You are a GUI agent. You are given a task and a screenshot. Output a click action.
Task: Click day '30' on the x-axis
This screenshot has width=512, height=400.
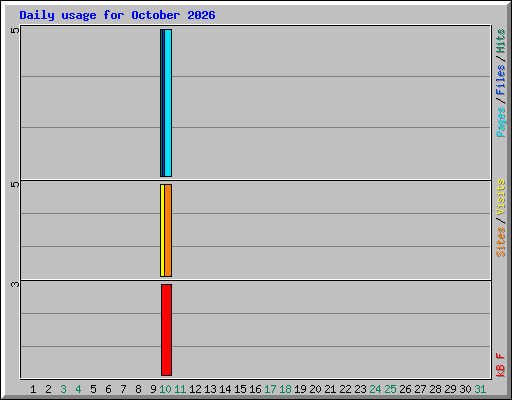pos(465,389)
